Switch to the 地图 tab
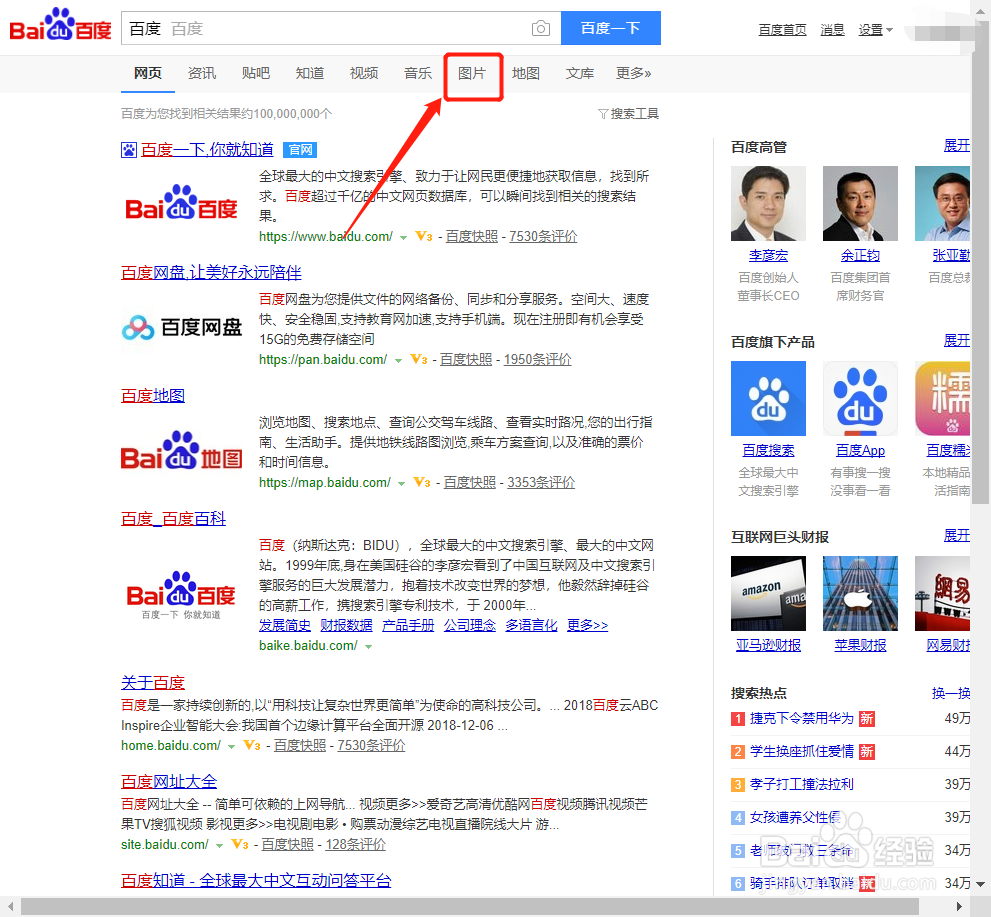The height and width of the screenshot is (917, 991). (526, 73)
